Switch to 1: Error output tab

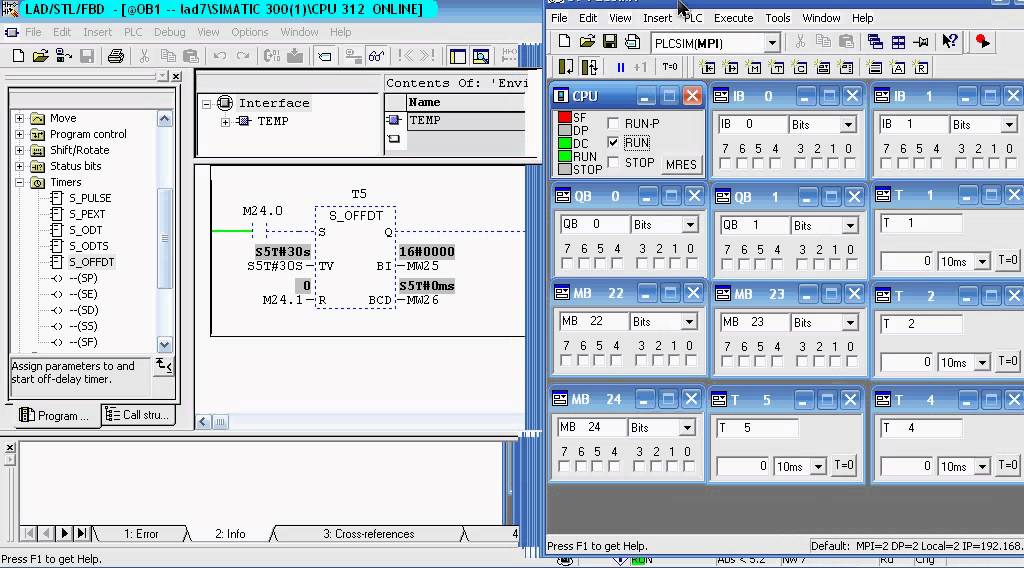click(x=141, y=534)
